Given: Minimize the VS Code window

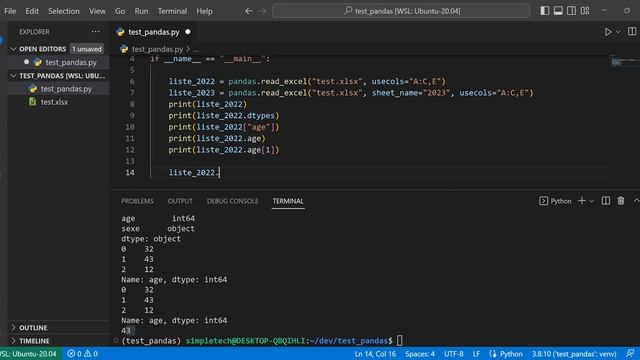Looking at the screenshot, I should 604,11.
